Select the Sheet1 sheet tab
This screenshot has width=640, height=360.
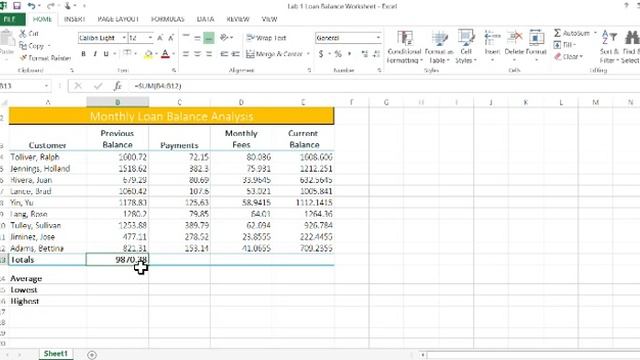56,353
